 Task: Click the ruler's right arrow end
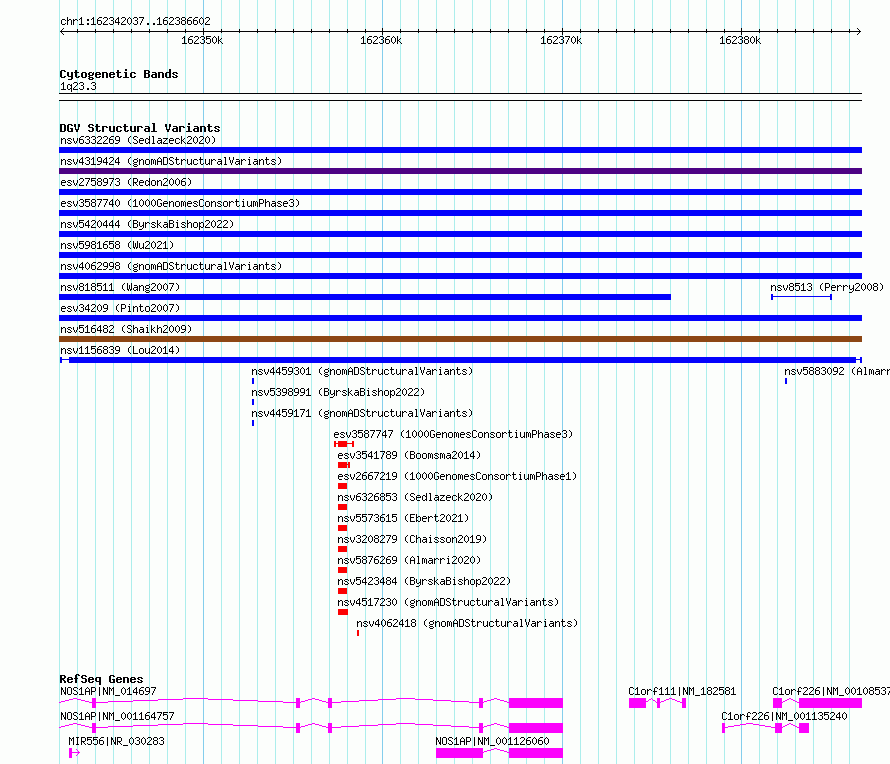pyautogui.click(x=859, y=31)
